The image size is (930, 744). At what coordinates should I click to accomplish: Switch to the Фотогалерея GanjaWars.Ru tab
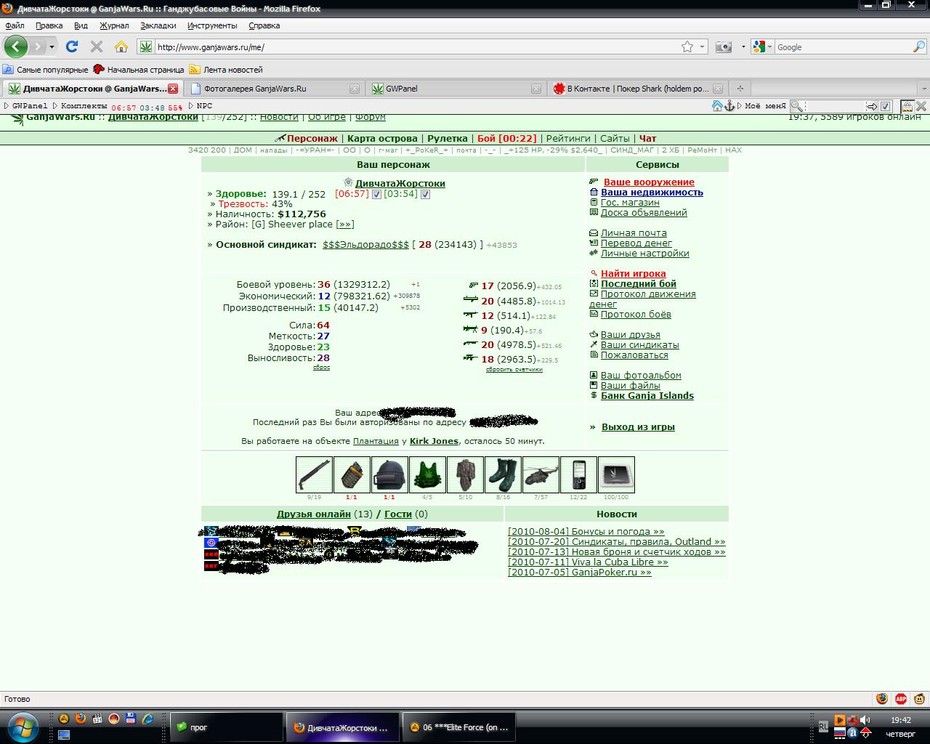273,88
